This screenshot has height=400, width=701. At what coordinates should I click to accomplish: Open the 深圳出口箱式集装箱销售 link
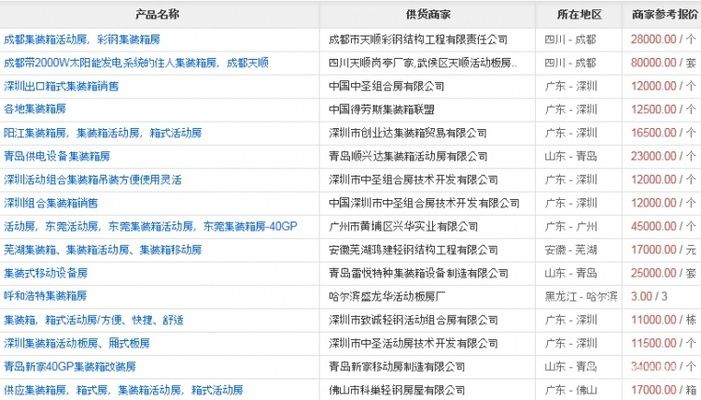click(x=61, y=86)
